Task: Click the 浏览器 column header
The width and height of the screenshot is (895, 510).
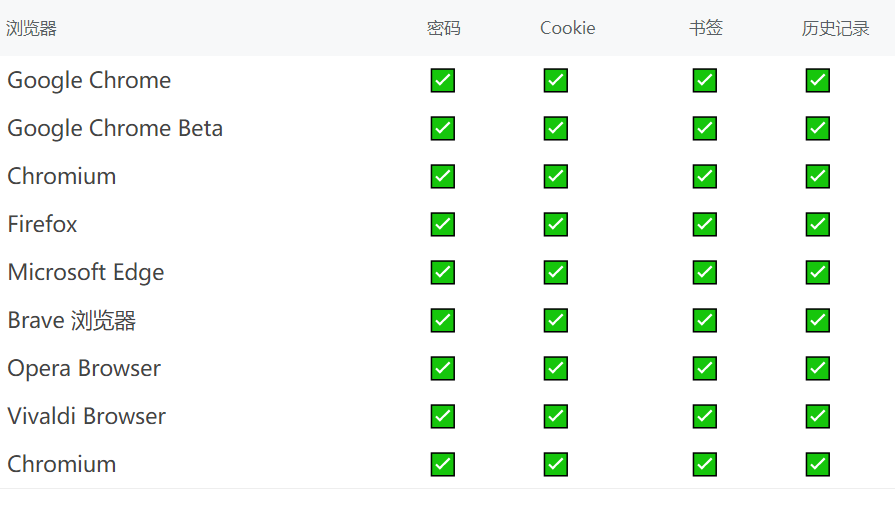Action: 31,28
